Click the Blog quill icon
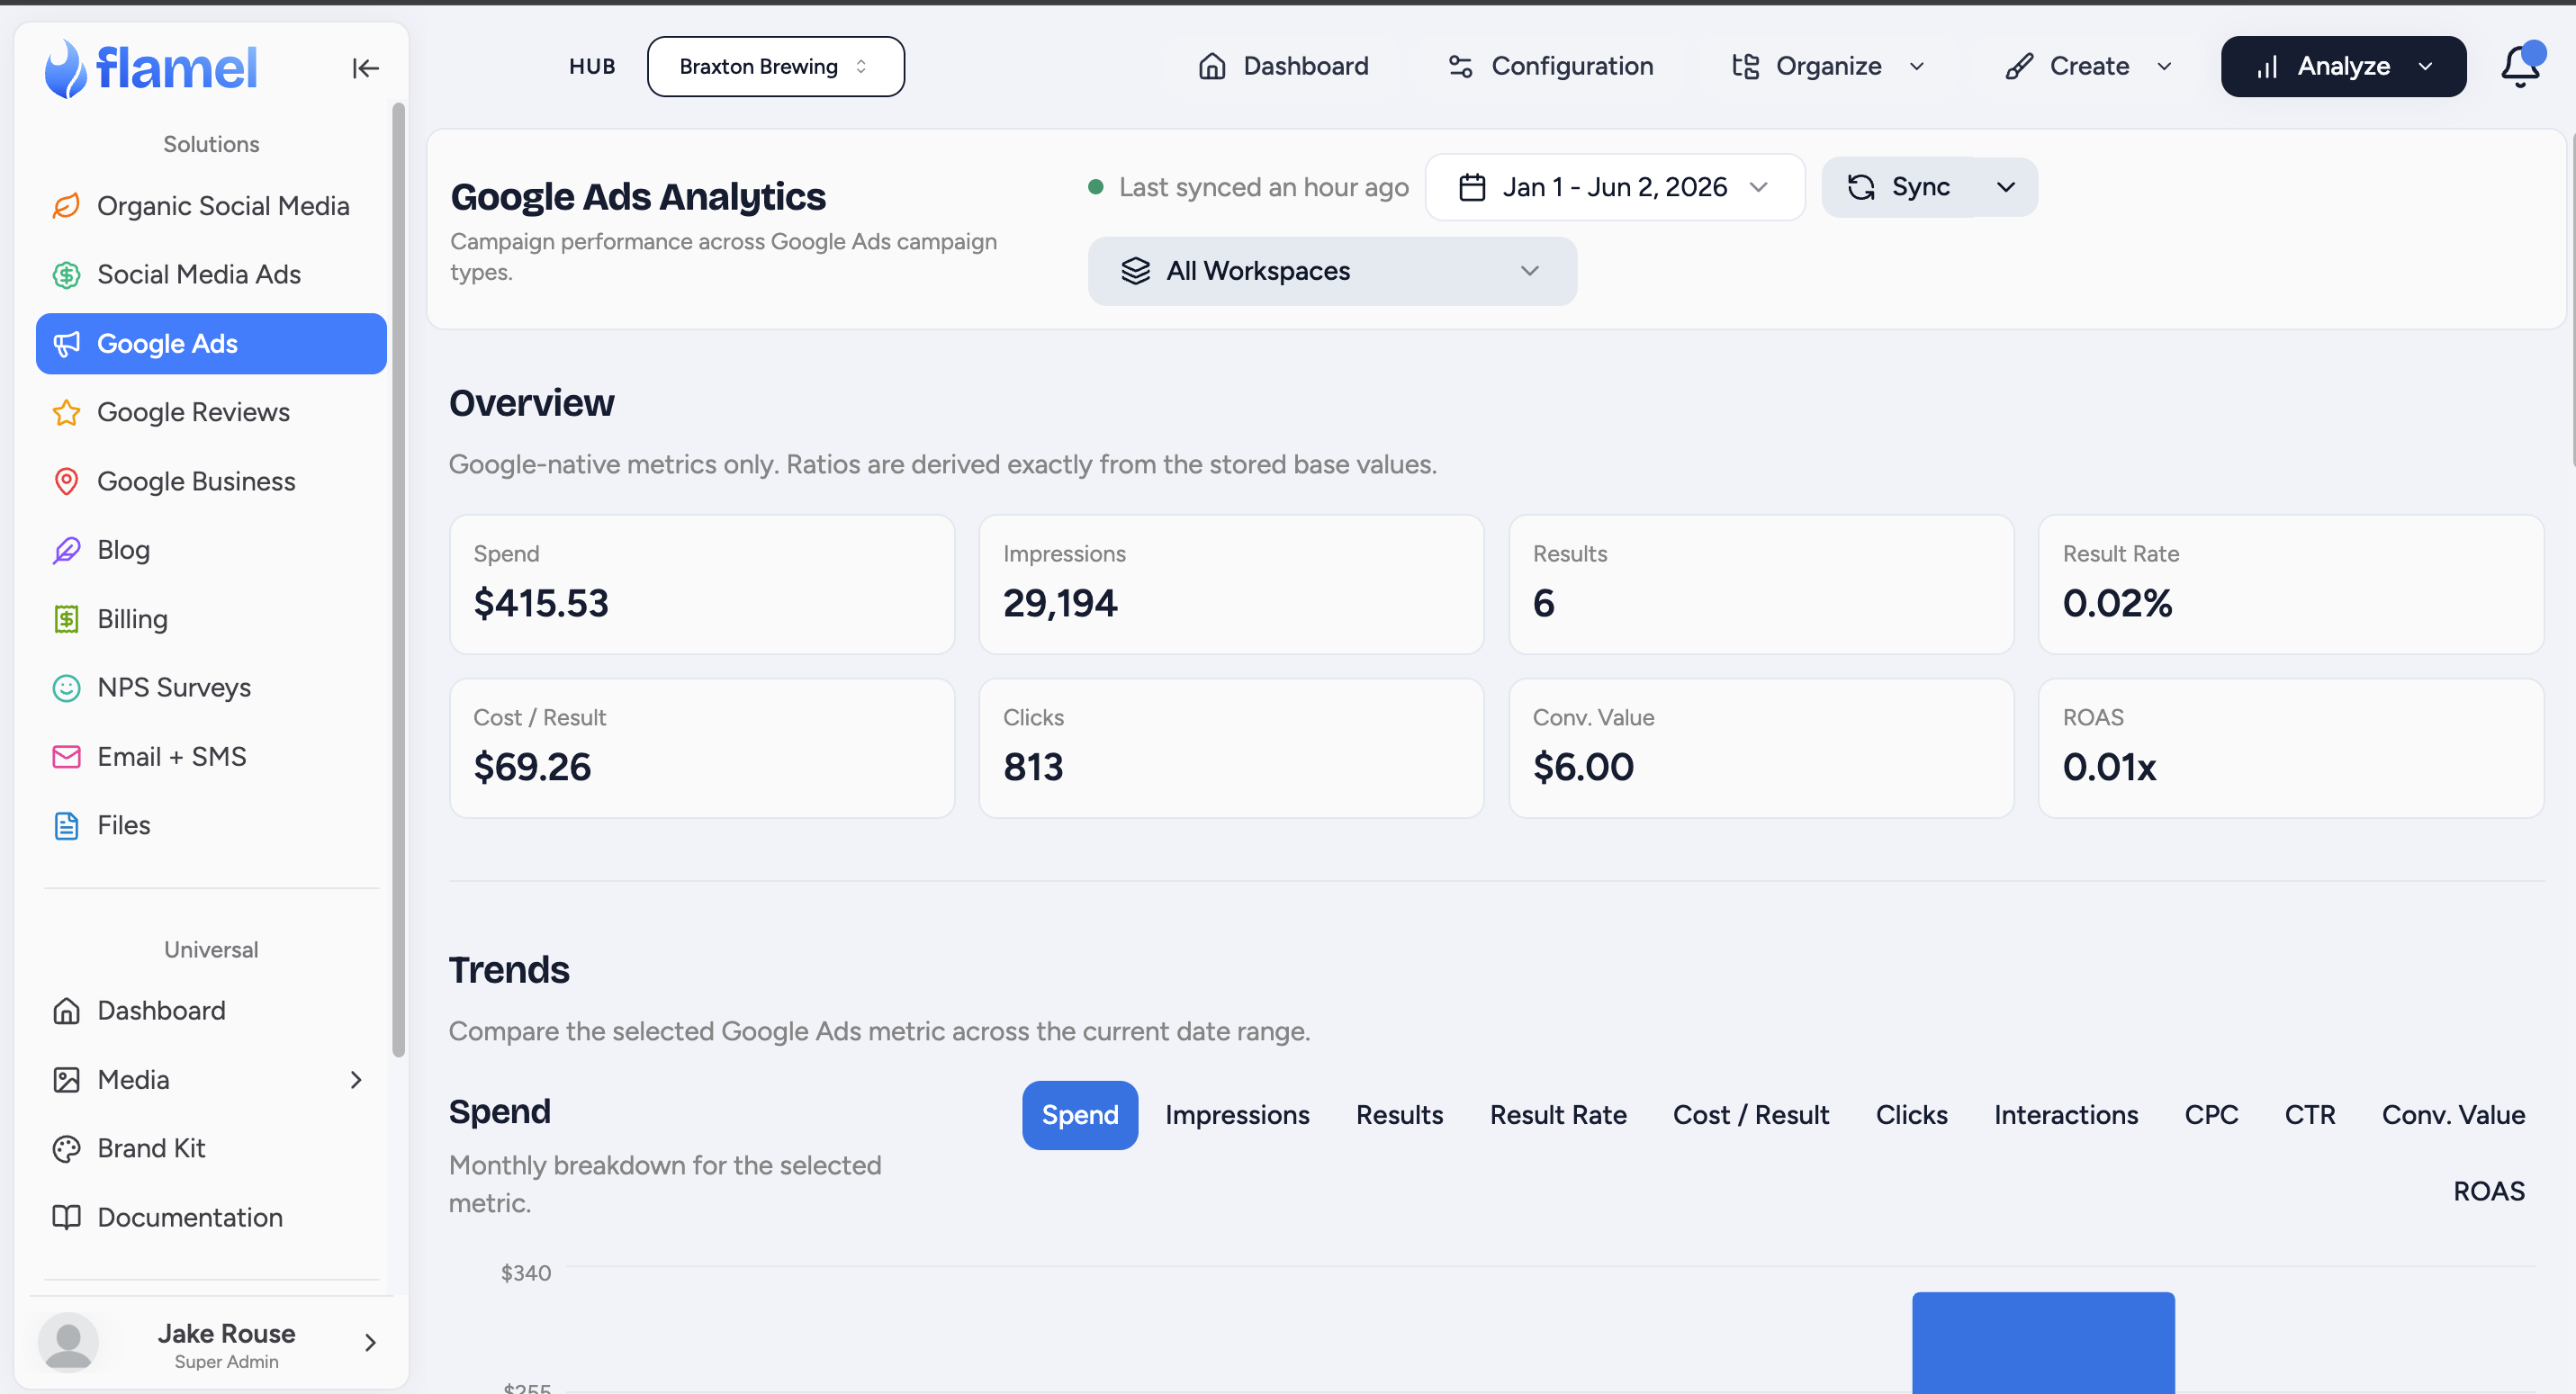The image size is (2576, 1394). click(x=66, y=550)
